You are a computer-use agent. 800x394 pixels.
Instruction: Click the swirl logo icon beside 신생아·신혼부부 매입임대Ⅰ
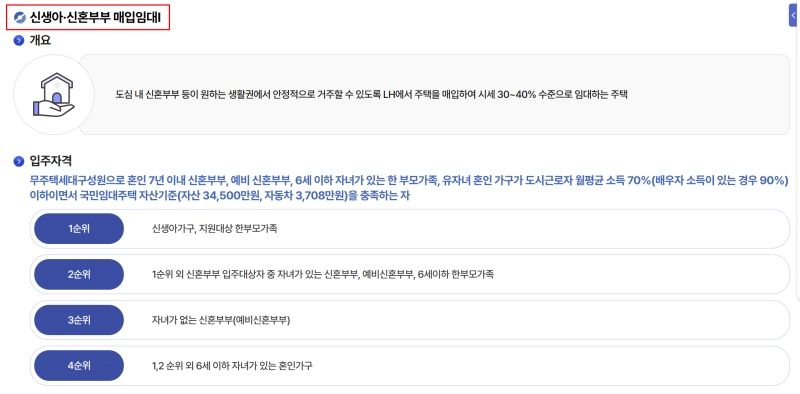(x=20, y=18)
